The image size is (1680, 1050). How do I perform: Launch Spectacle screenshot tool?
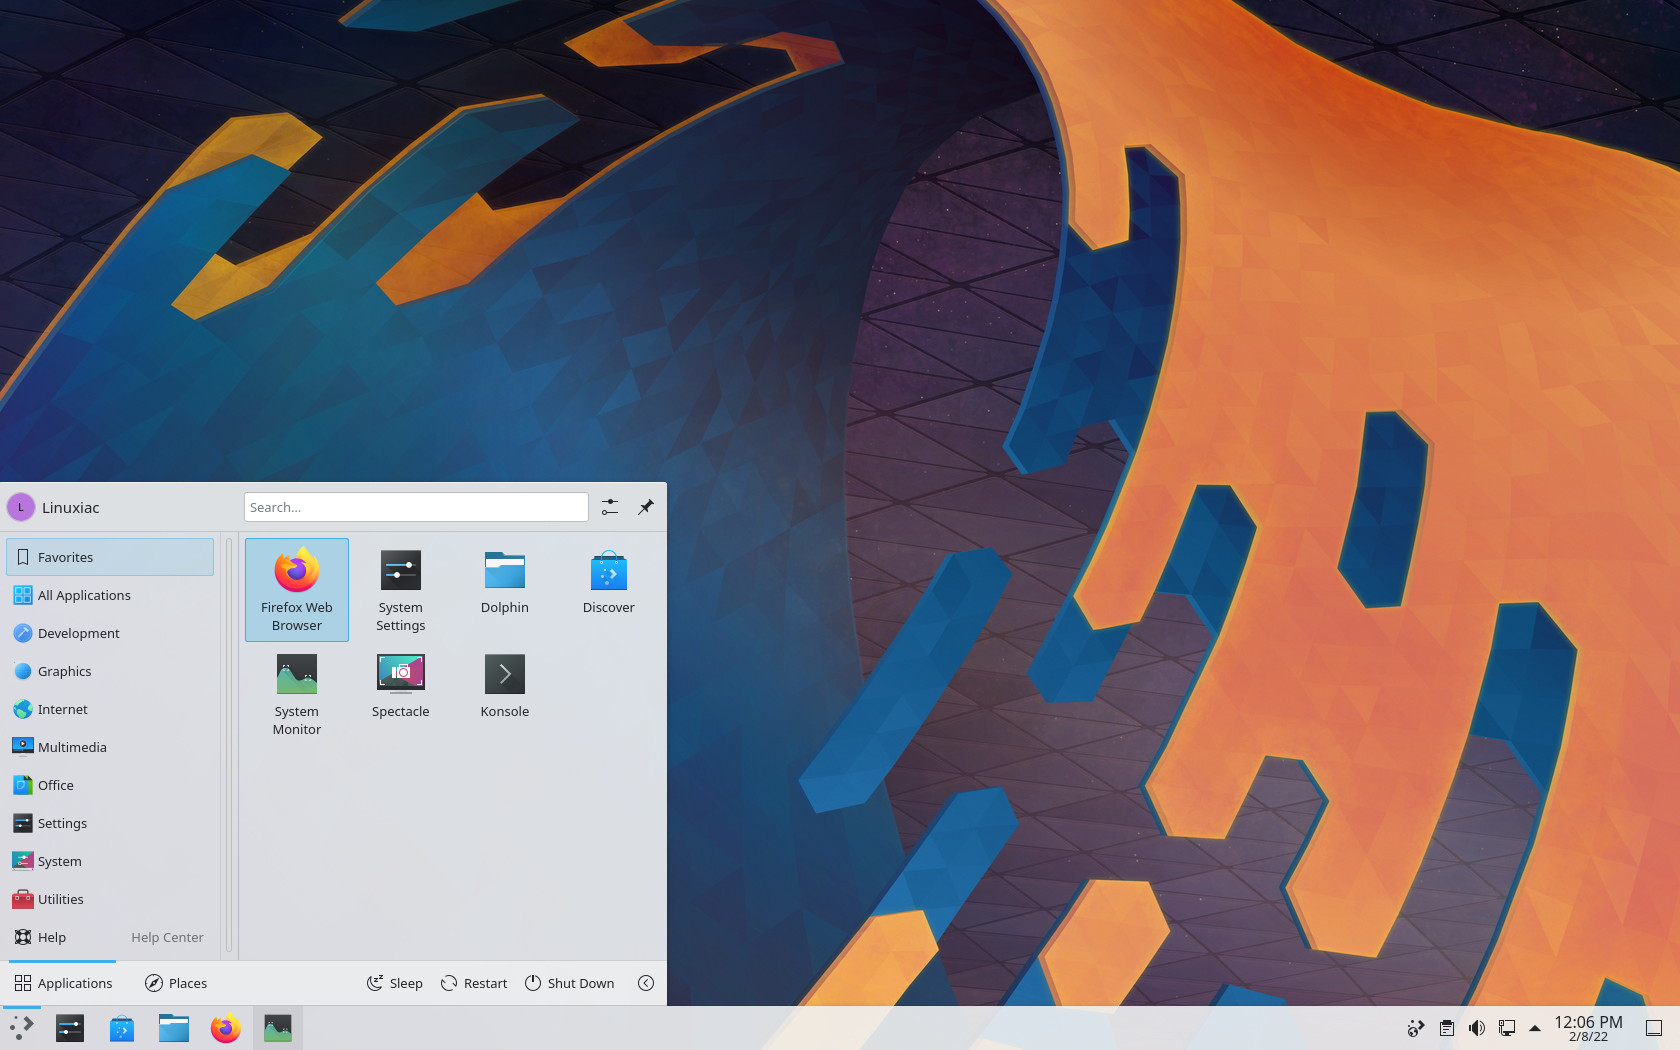(x=401, y=694)
